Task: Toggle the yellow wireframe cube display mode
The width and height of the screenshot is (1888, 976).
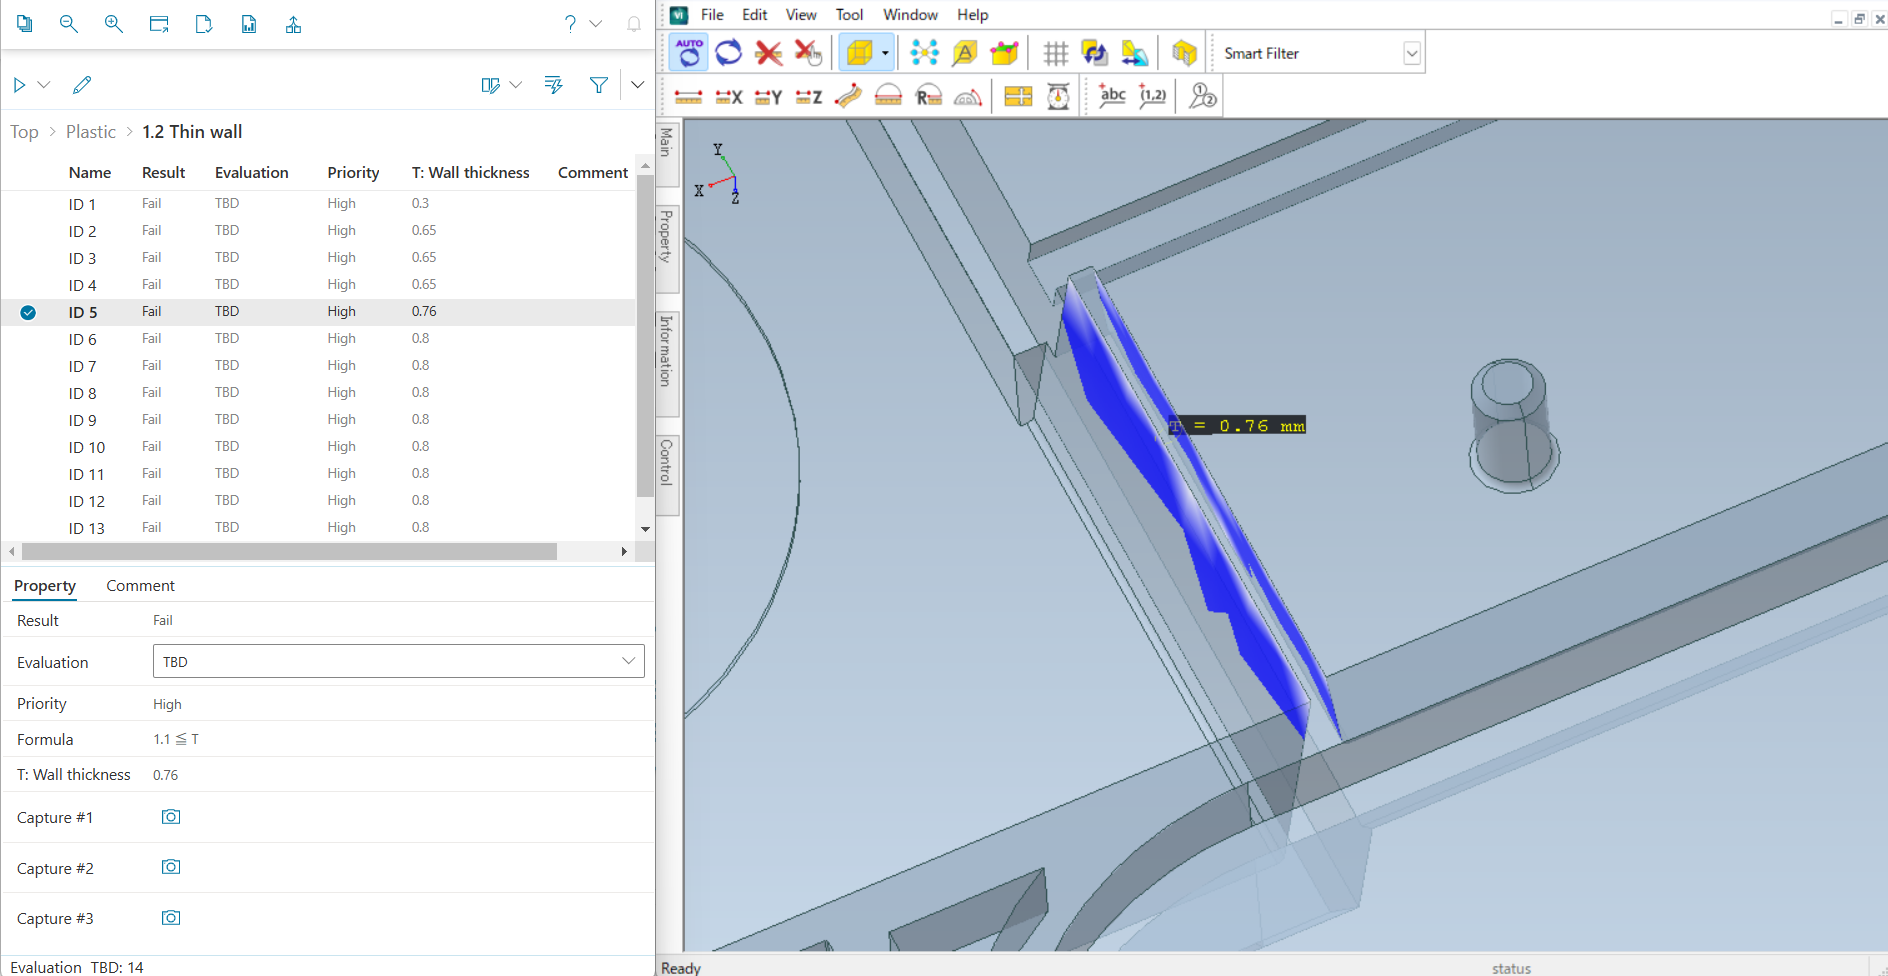Action: [859, 53]
